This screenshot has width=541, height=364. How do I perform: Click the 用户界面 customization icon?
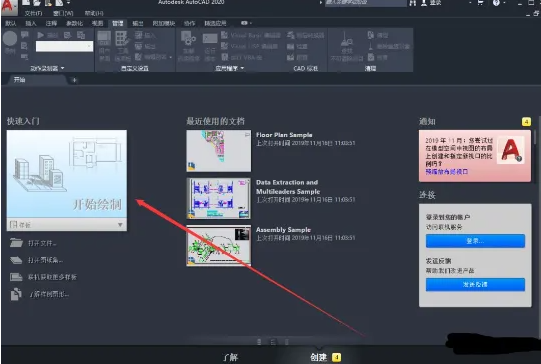pyautogui.click(x=104, y=38)
